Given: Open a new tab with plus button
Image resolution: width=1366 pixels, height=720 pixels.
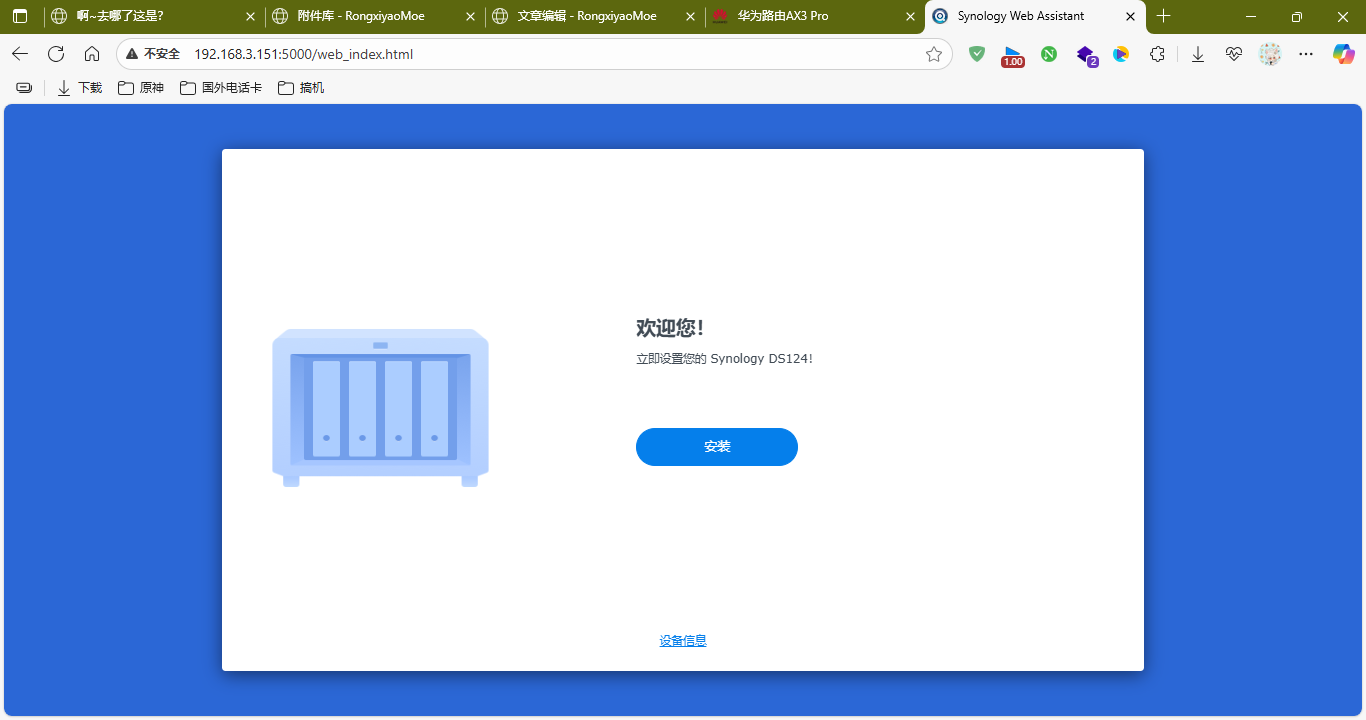Looking at the screenshot, I should pyautogui.click(x=1163, y=16).
